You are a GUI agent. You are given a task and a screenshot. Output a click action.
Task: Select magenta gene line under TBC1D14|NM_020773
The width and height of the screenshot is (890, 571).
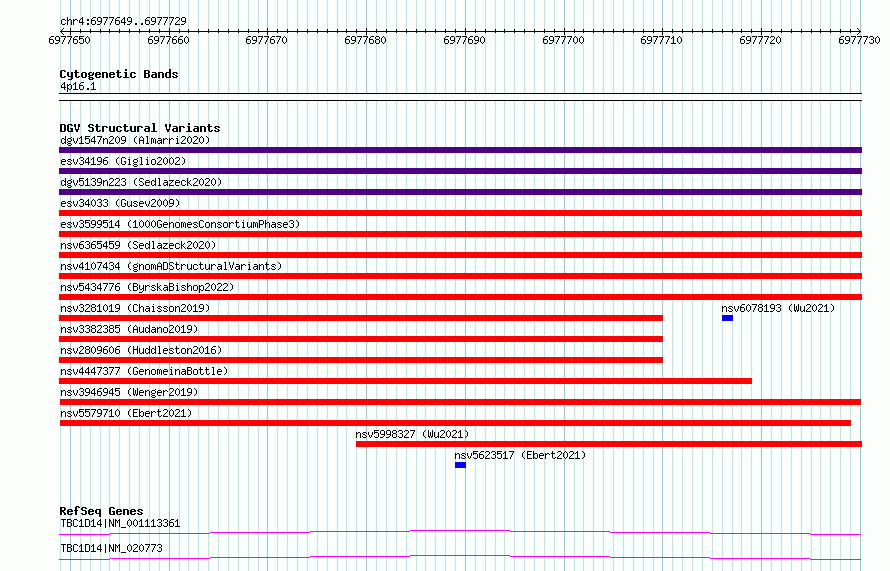[x=460, y=557]
